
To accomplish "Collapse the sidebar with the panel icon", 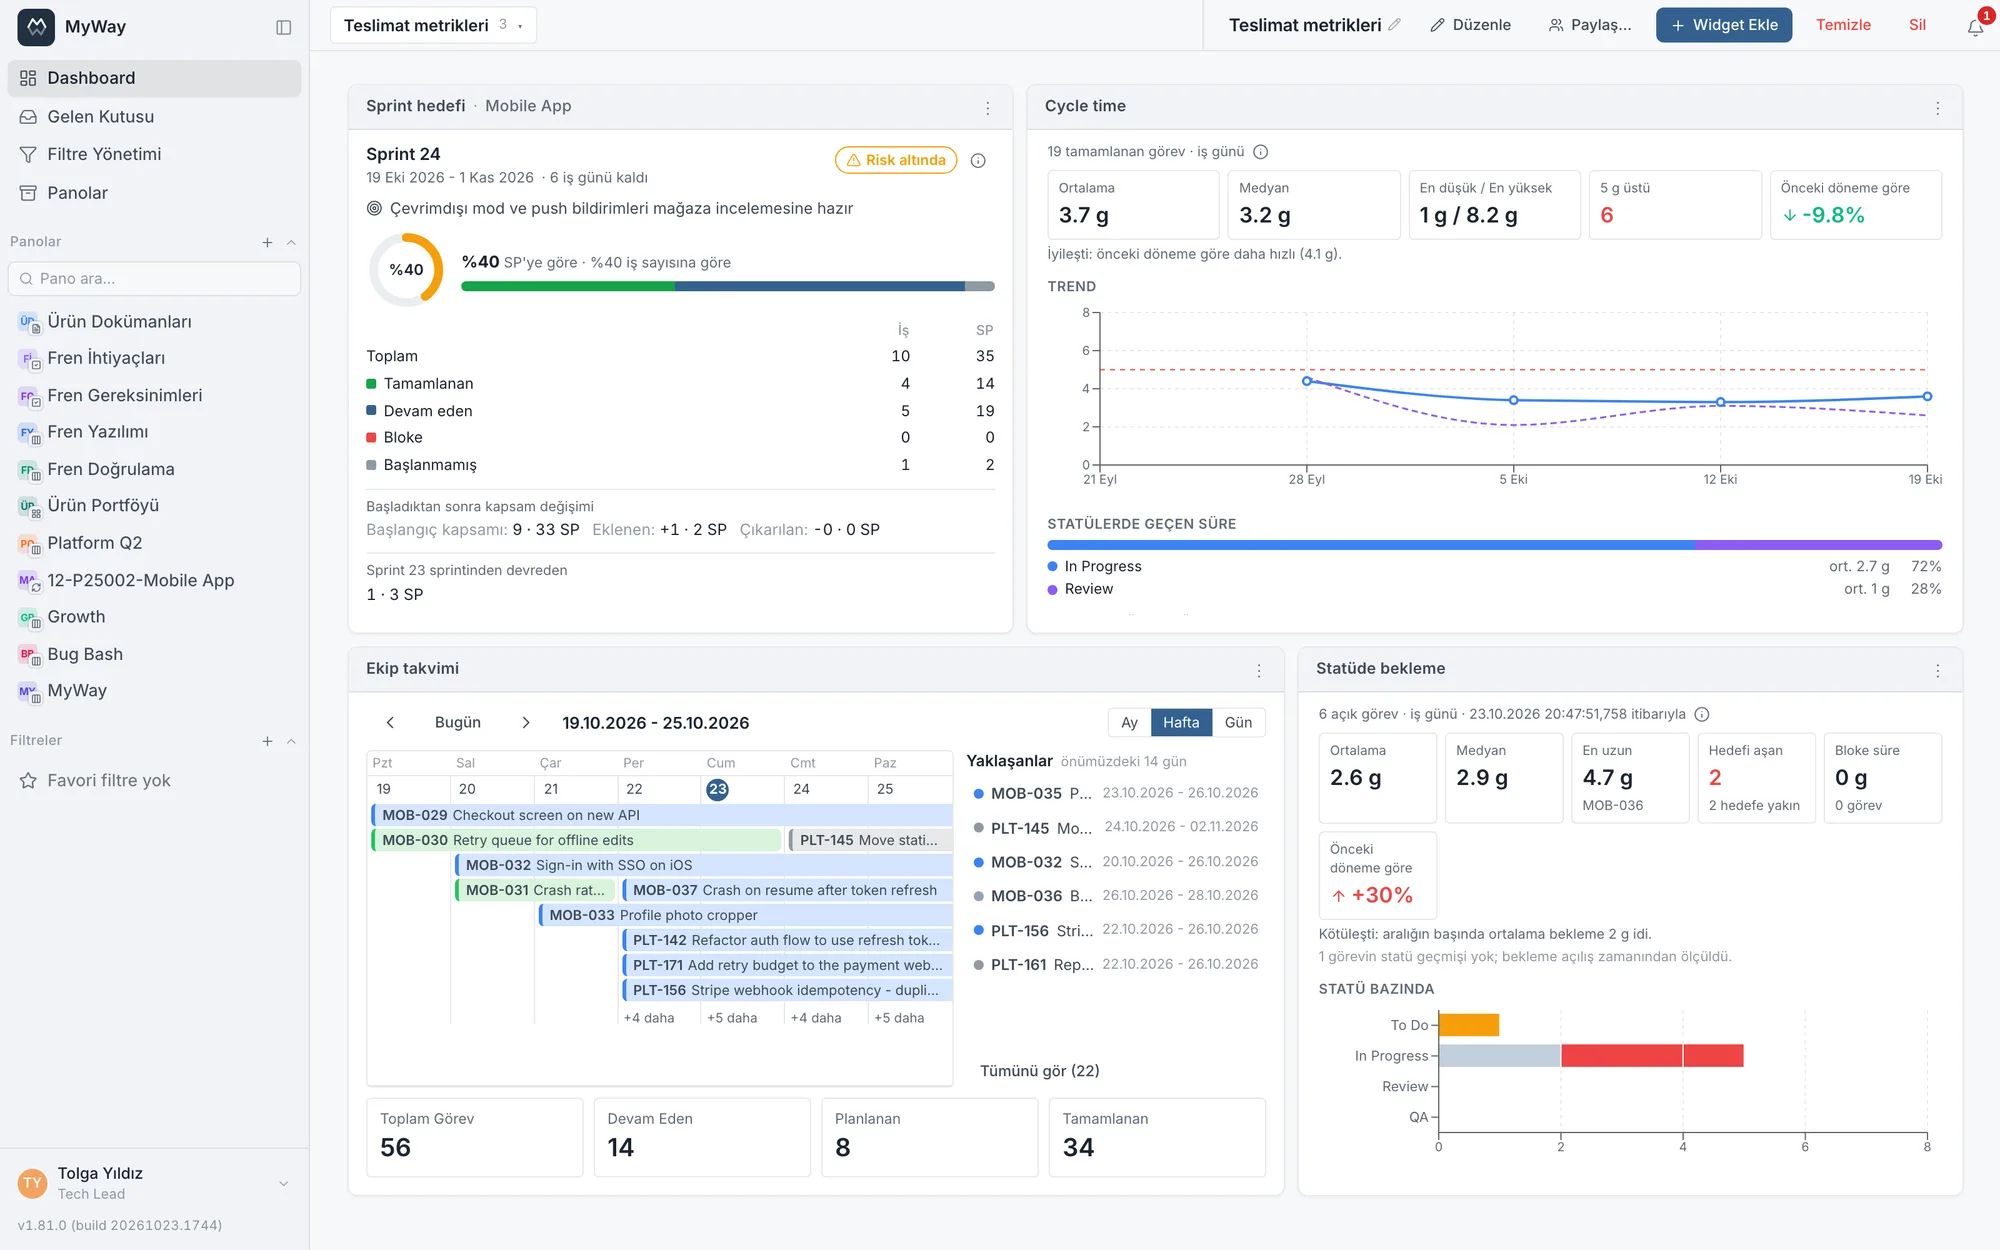I will (284, 27).
